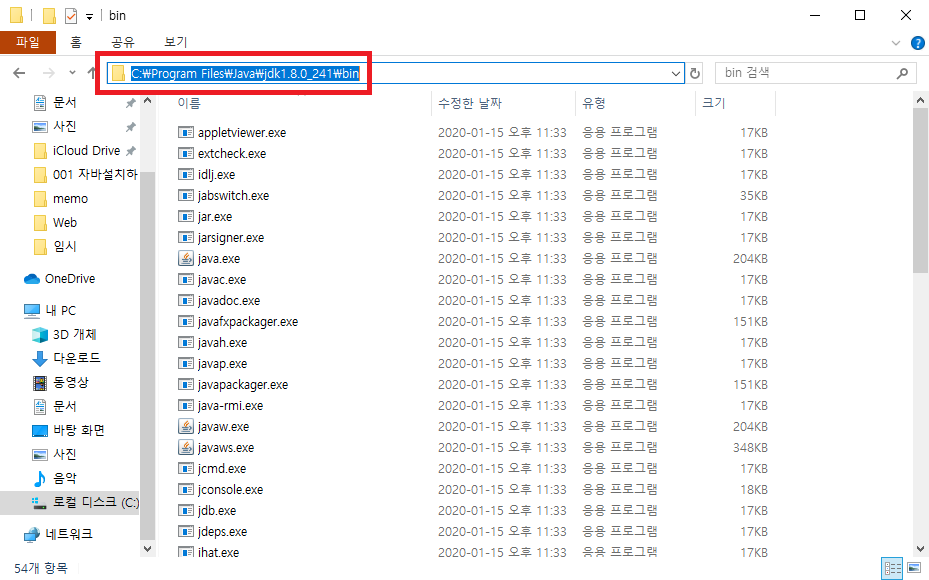Image resolution: width=929 pixels, height=580 pixels.
Task: Open 음악 music note icon
Action: [x=40, y=478]
